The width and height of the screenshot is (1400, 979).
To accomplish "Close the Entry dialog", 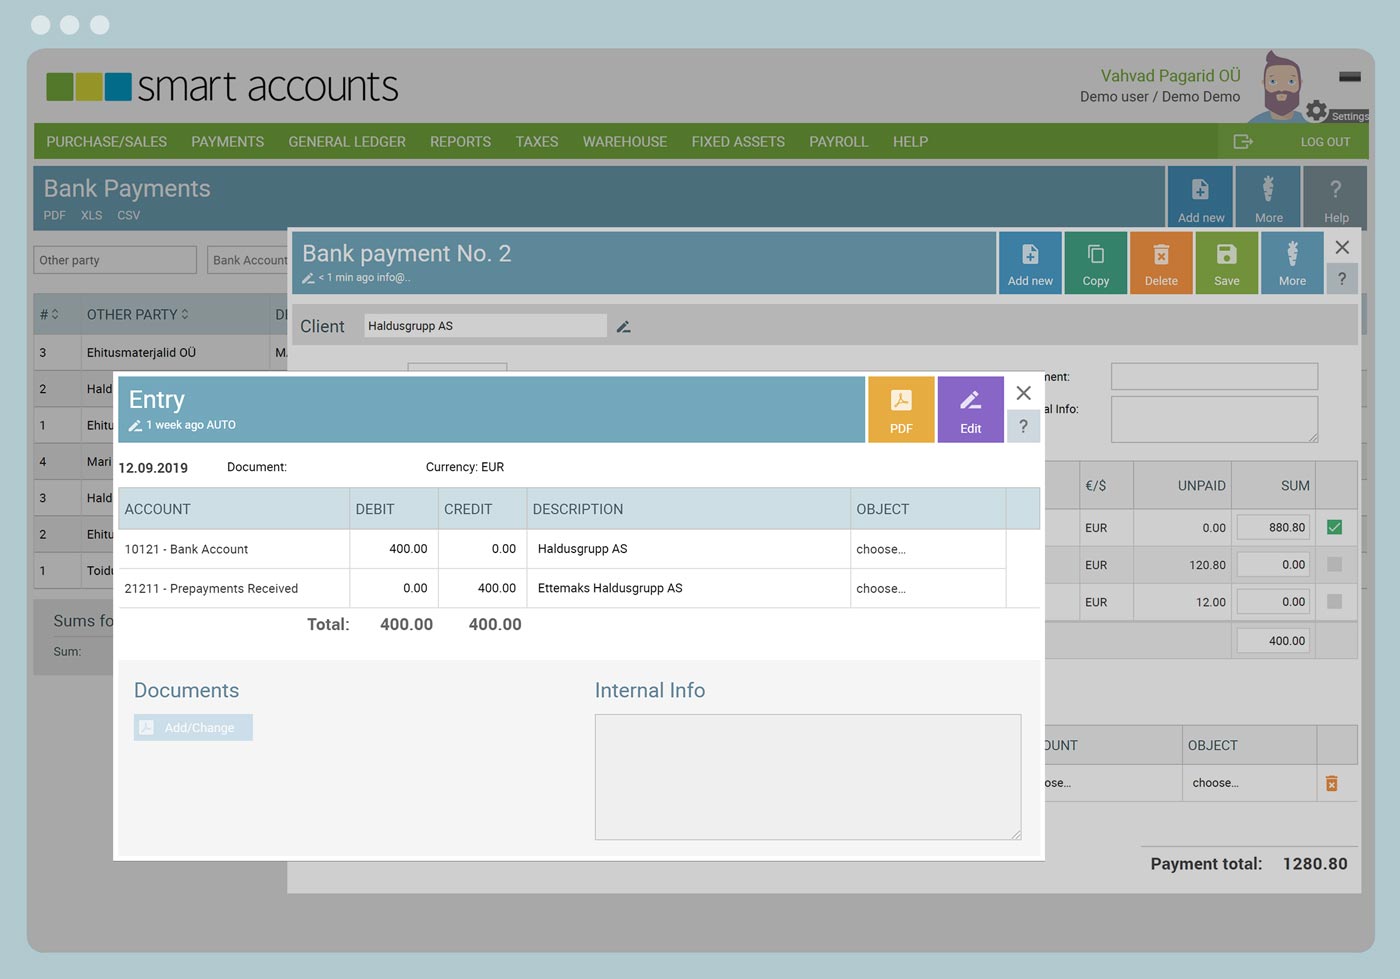I will click(1023, 393).
